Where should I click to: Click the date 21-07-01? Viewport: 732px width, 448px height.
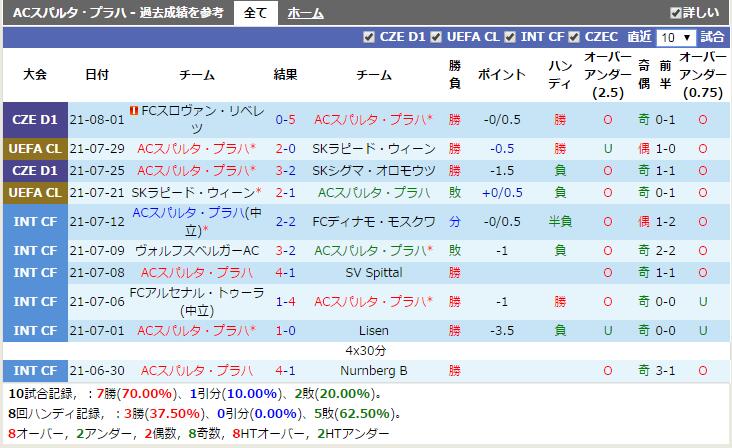97,331
